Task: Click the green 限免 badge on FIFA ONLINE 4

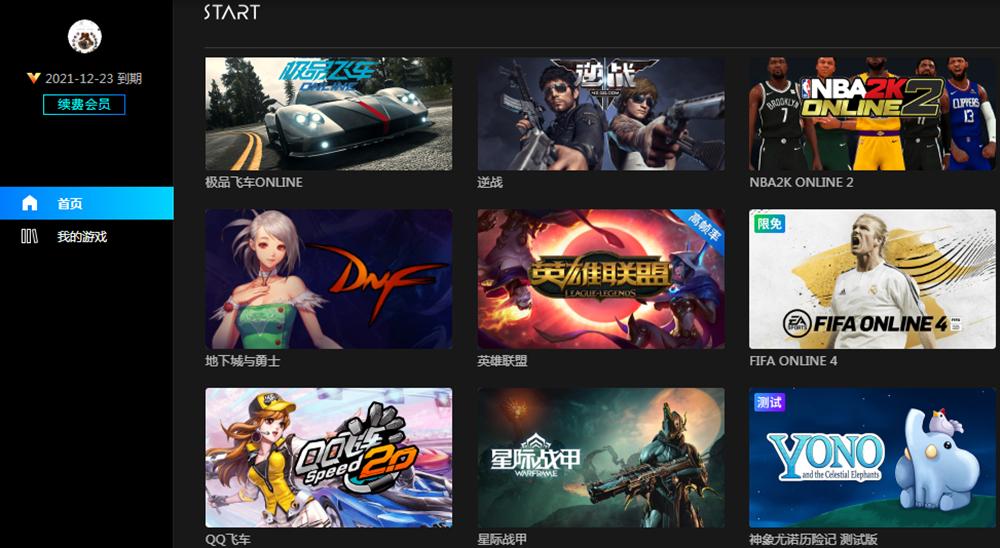Action: click(768, 224)
